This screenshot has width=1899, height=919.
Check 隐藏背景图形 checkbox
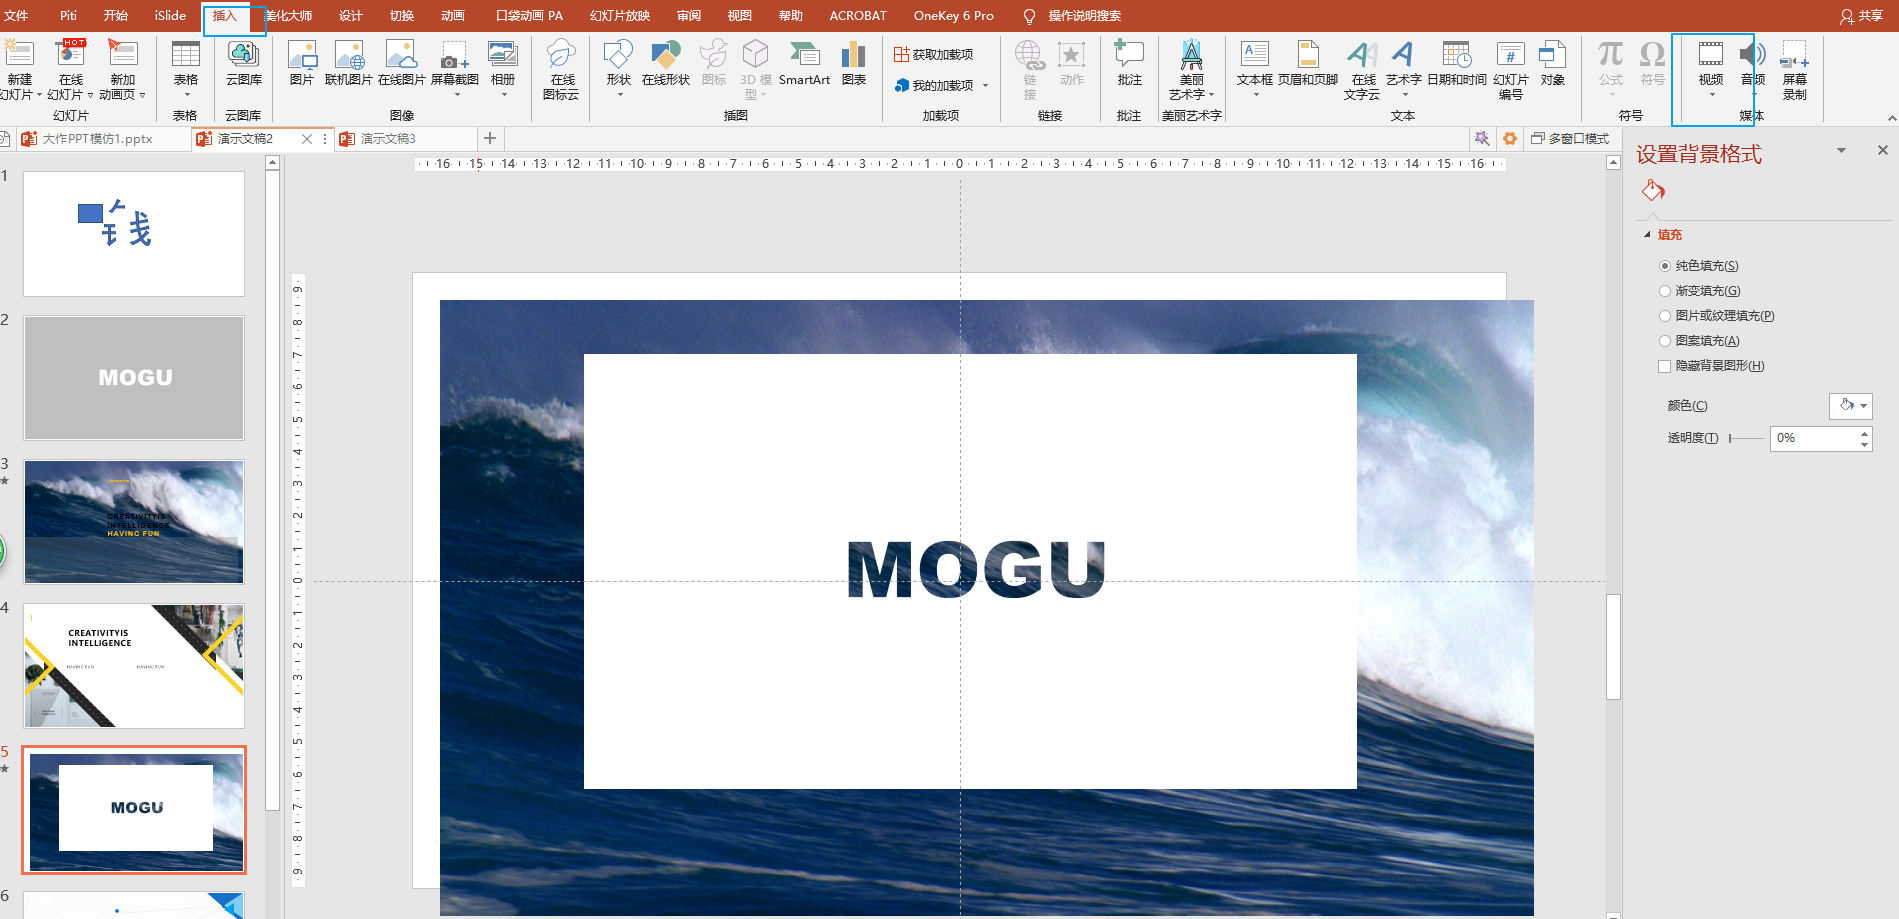[x=1665, y=366]
